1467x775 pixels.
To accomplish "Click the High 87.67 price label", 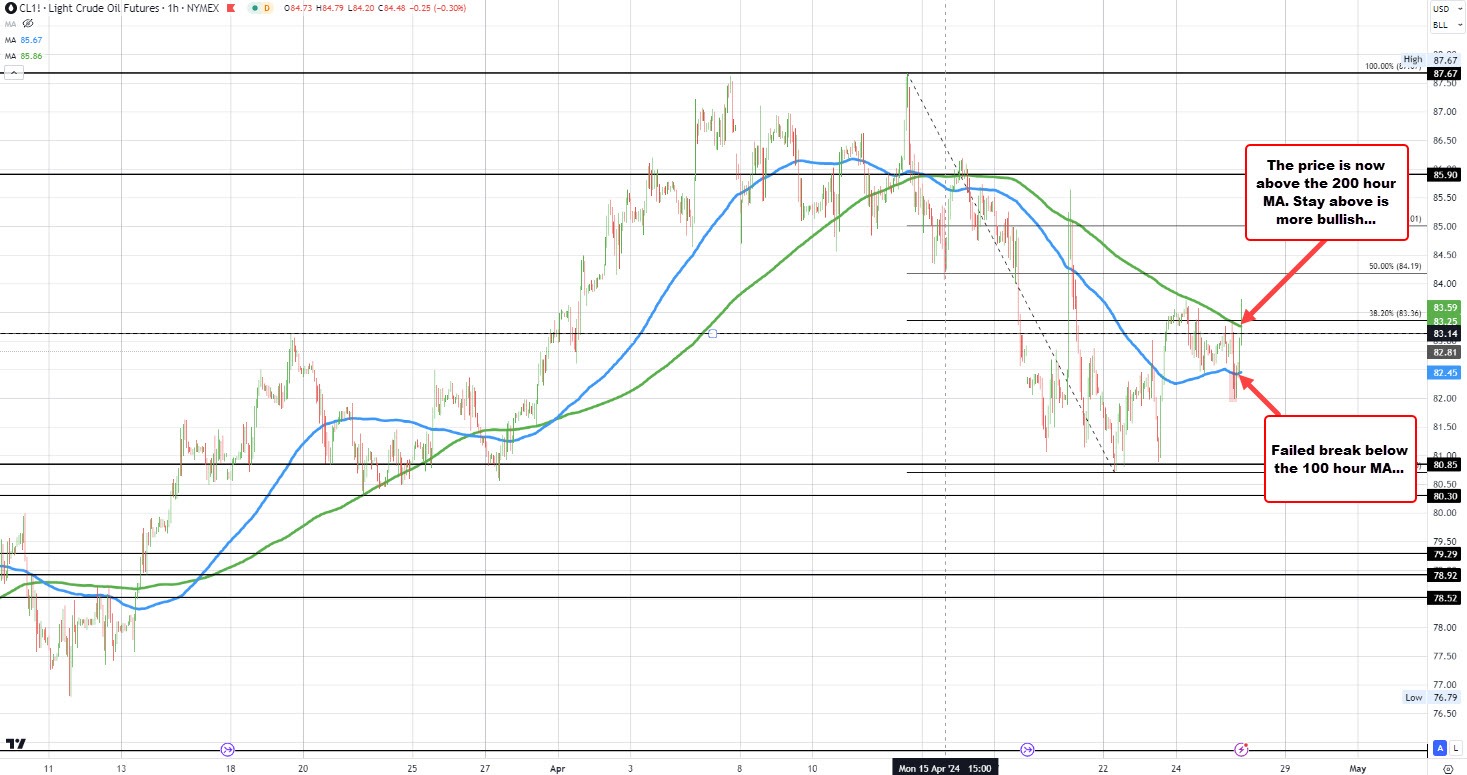I will click(x=1431, y=60).
